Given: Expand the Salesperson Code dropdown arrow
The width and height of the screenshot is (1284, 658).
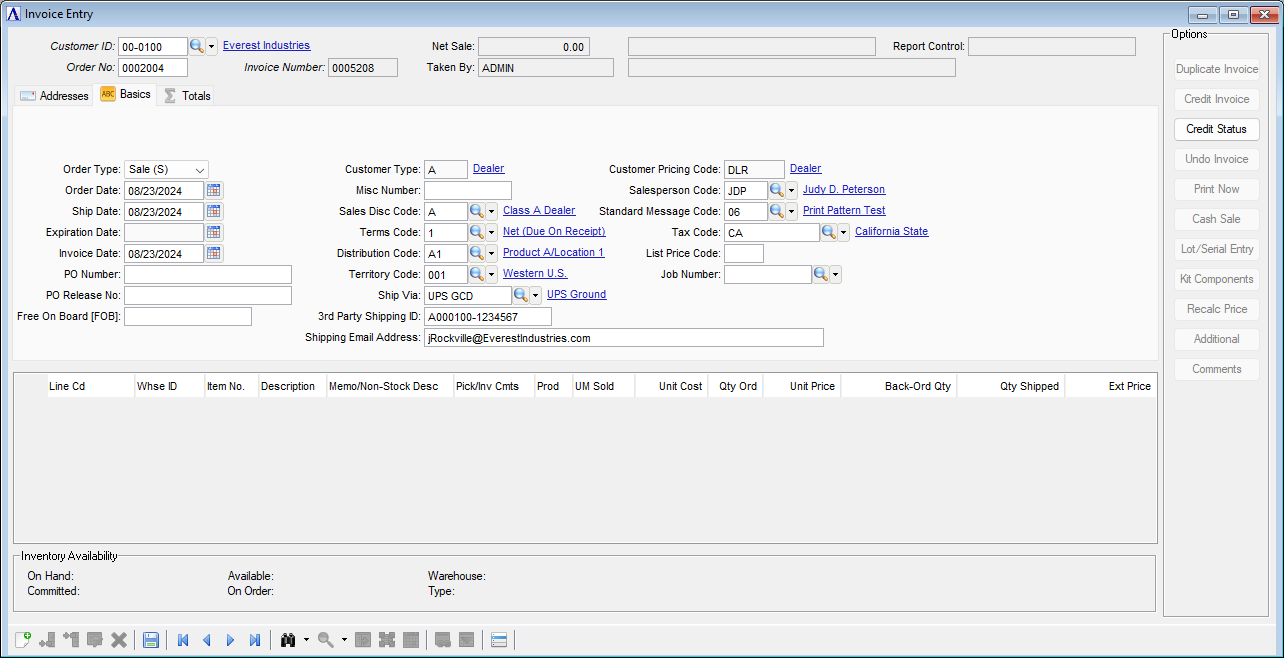Looking at the screenshot, I should 791,190.
